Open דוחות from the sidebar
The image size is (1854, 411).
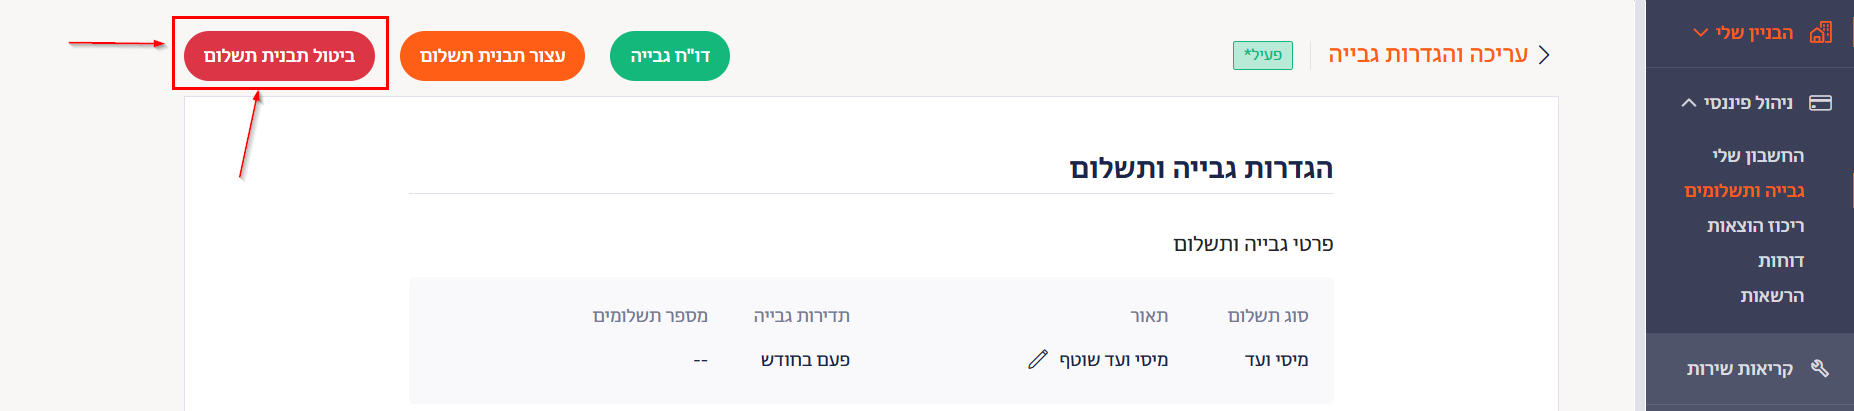[1781, 260]
